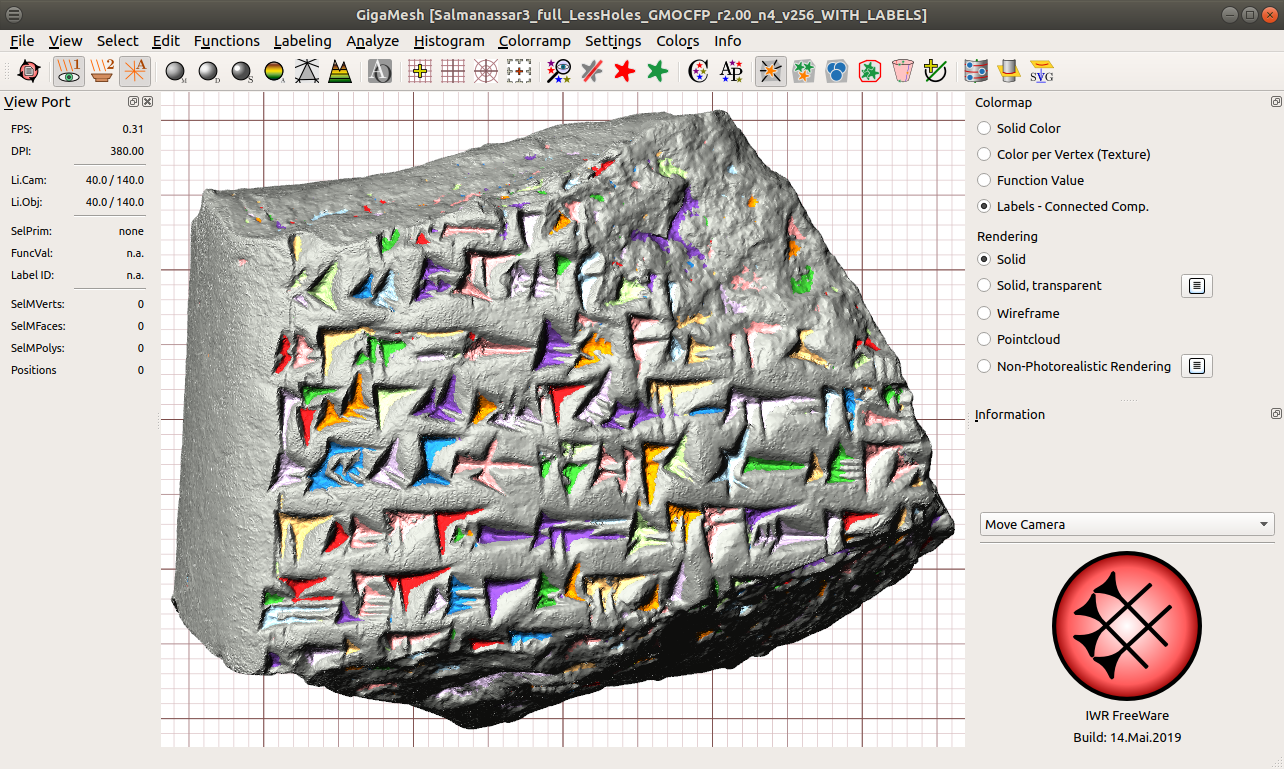The width and height of the screenshot is (1284, 769).
Task: Open Solid, transparent settings button
Action: pos(1197,286)
